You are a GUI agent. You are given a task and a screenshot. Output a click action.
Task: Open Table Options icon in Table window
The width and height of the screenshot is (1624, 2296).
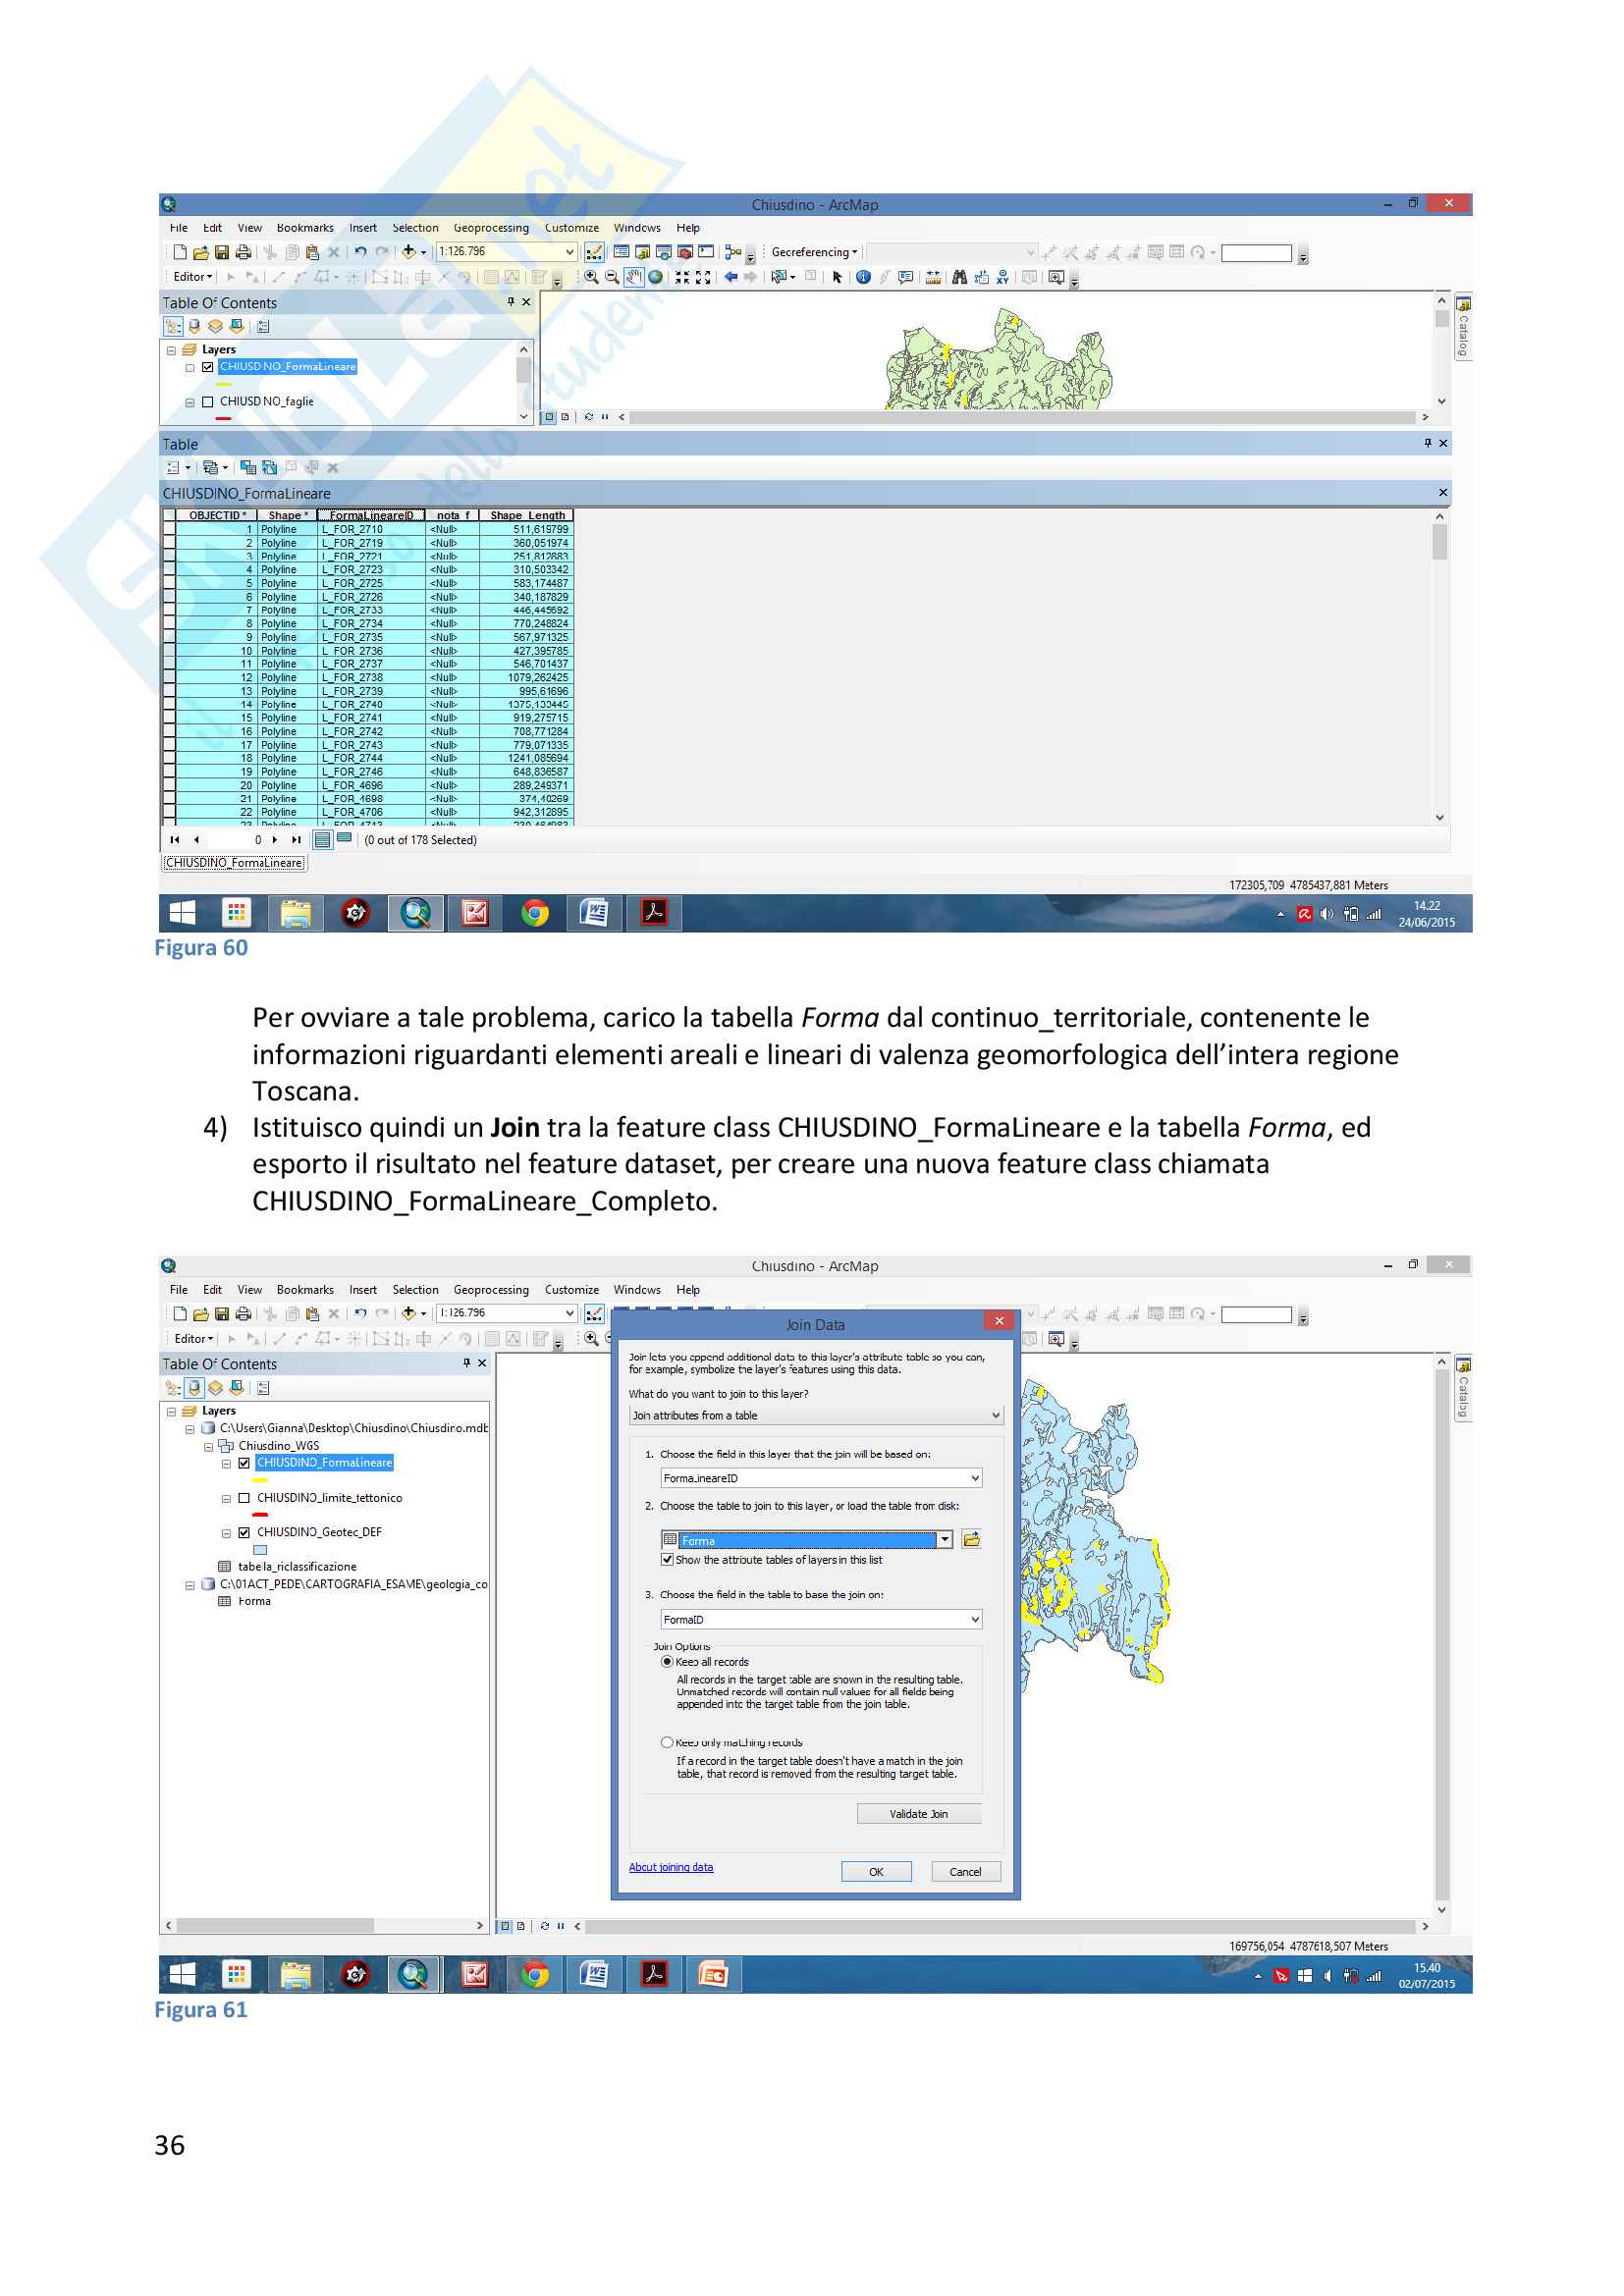(174, 468)
